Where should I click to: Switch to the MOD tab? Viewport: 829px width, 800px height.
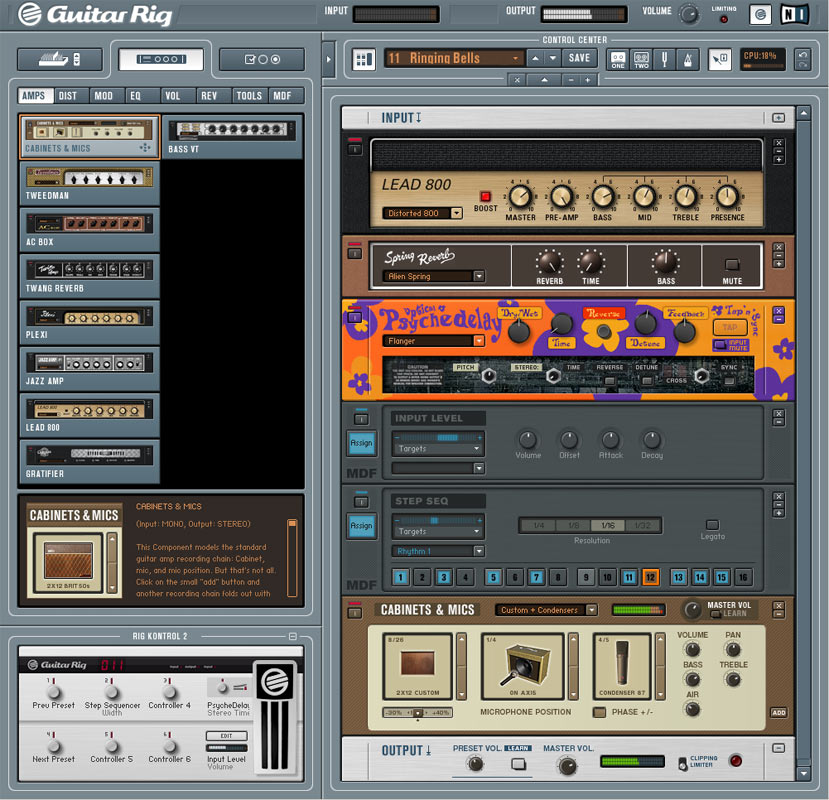106,96
